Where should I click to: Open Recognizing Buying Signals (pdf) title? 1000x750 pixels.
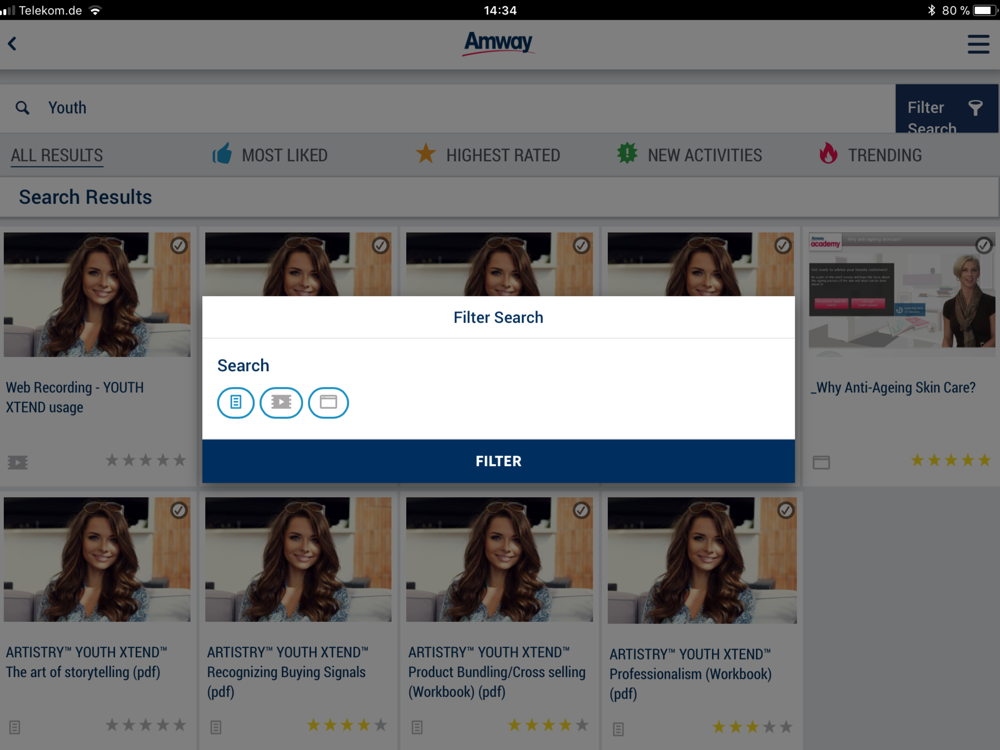[x=288, y=672]
